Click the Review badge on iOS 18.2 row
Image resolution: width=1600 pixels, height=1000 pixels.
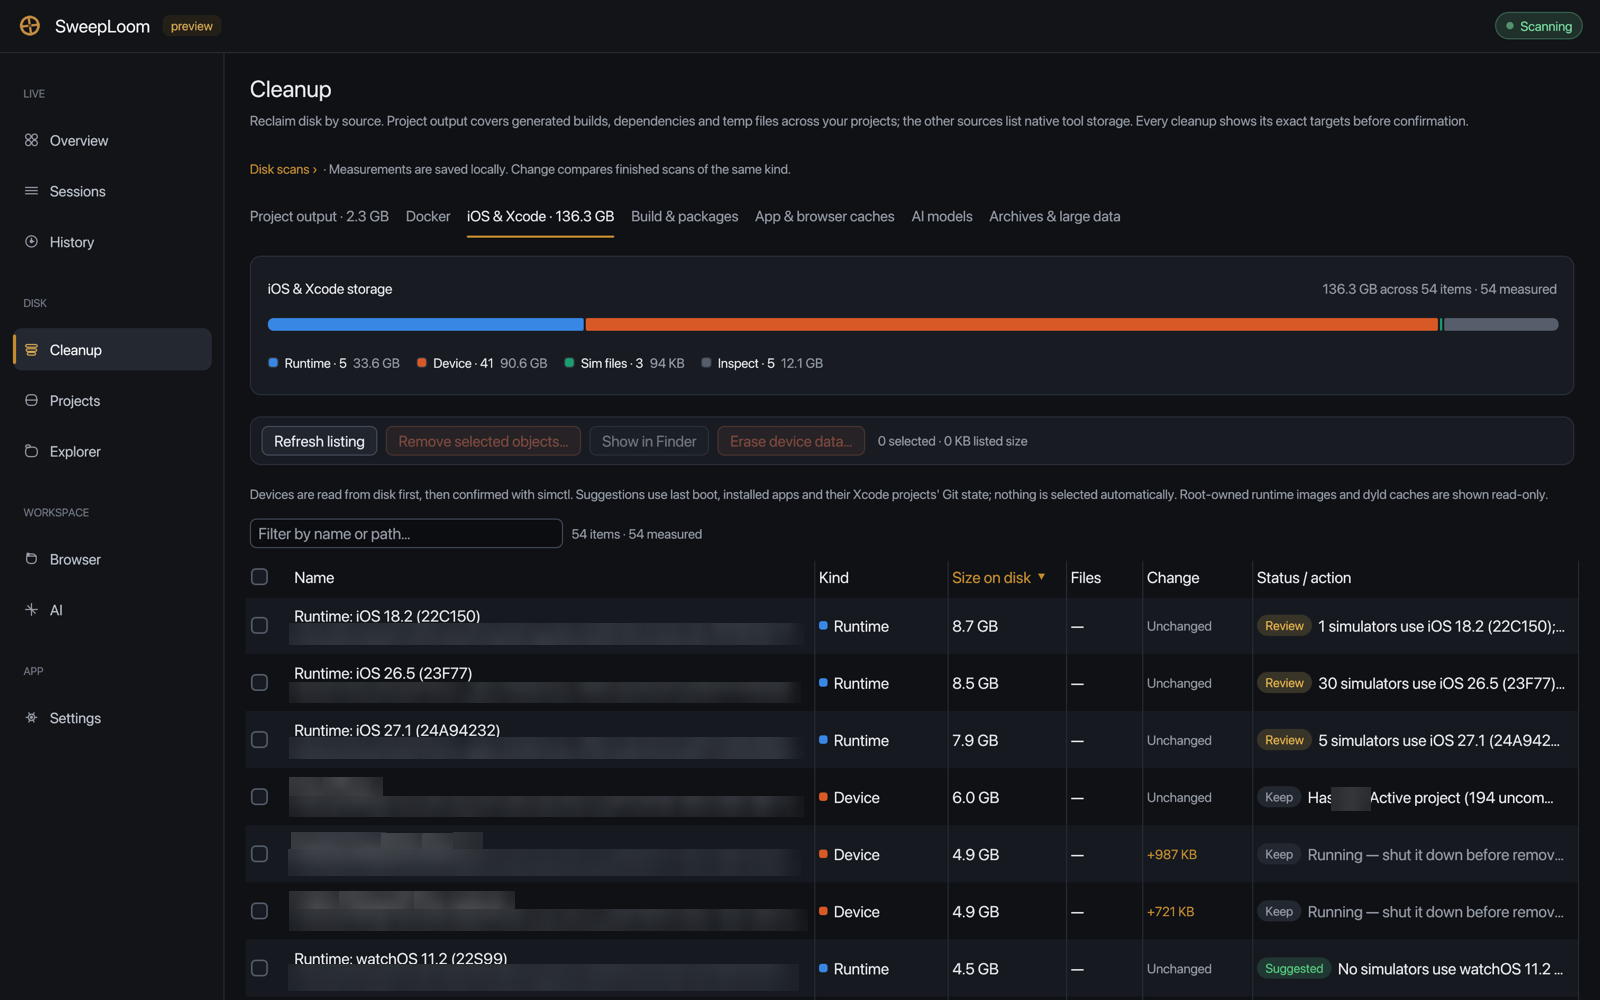click(x=1284, y=626)
